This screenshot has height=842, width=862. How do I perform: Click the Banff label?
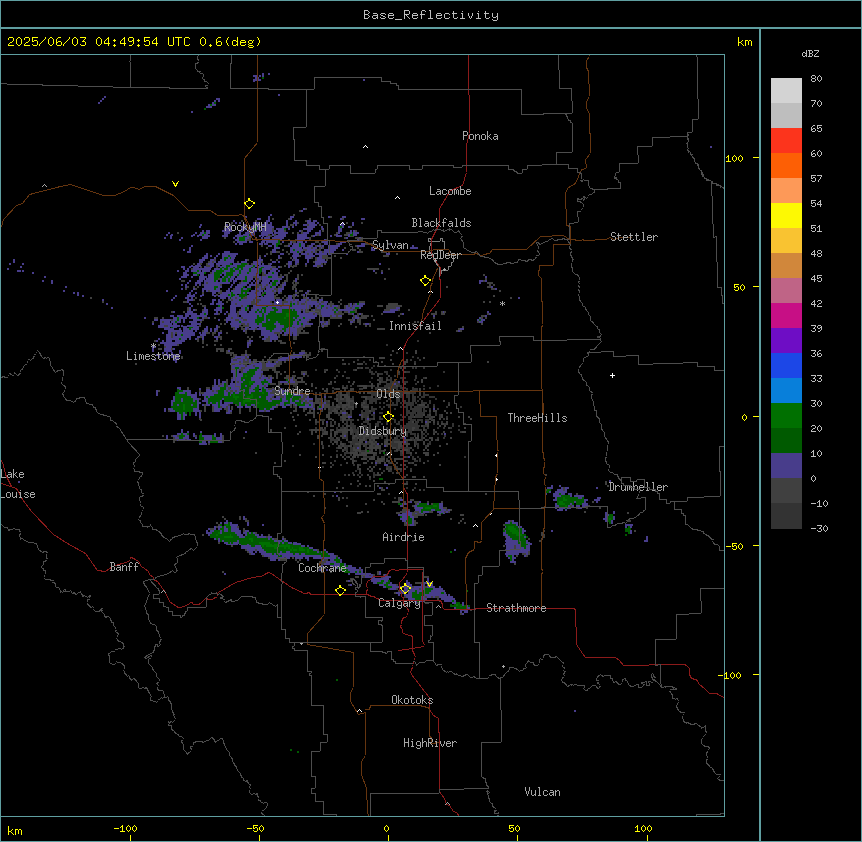pos(124,567)
